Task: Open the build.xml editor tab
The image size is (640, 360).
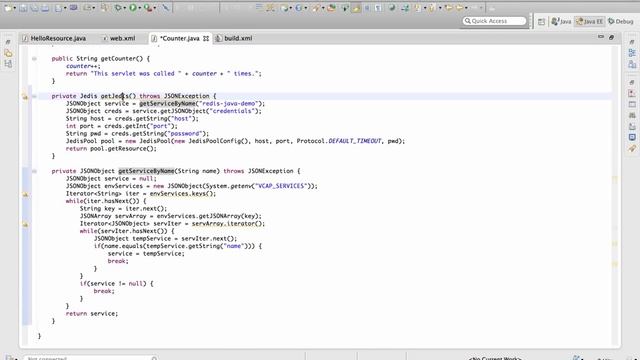Action: (234, 38)
